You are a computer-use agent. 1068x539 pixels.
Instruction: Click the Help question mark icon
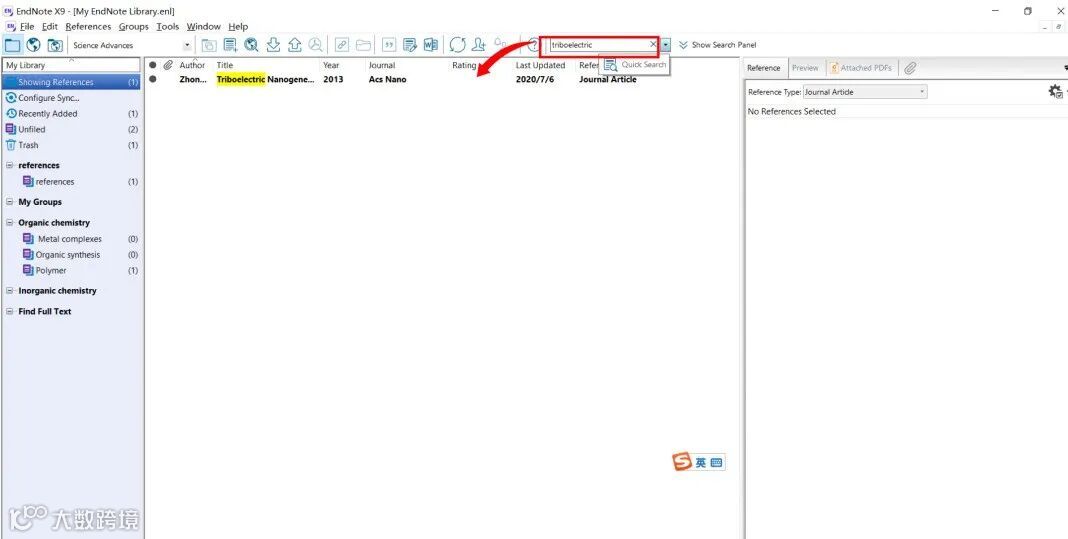pyautogui.click(x=533, y=45)
